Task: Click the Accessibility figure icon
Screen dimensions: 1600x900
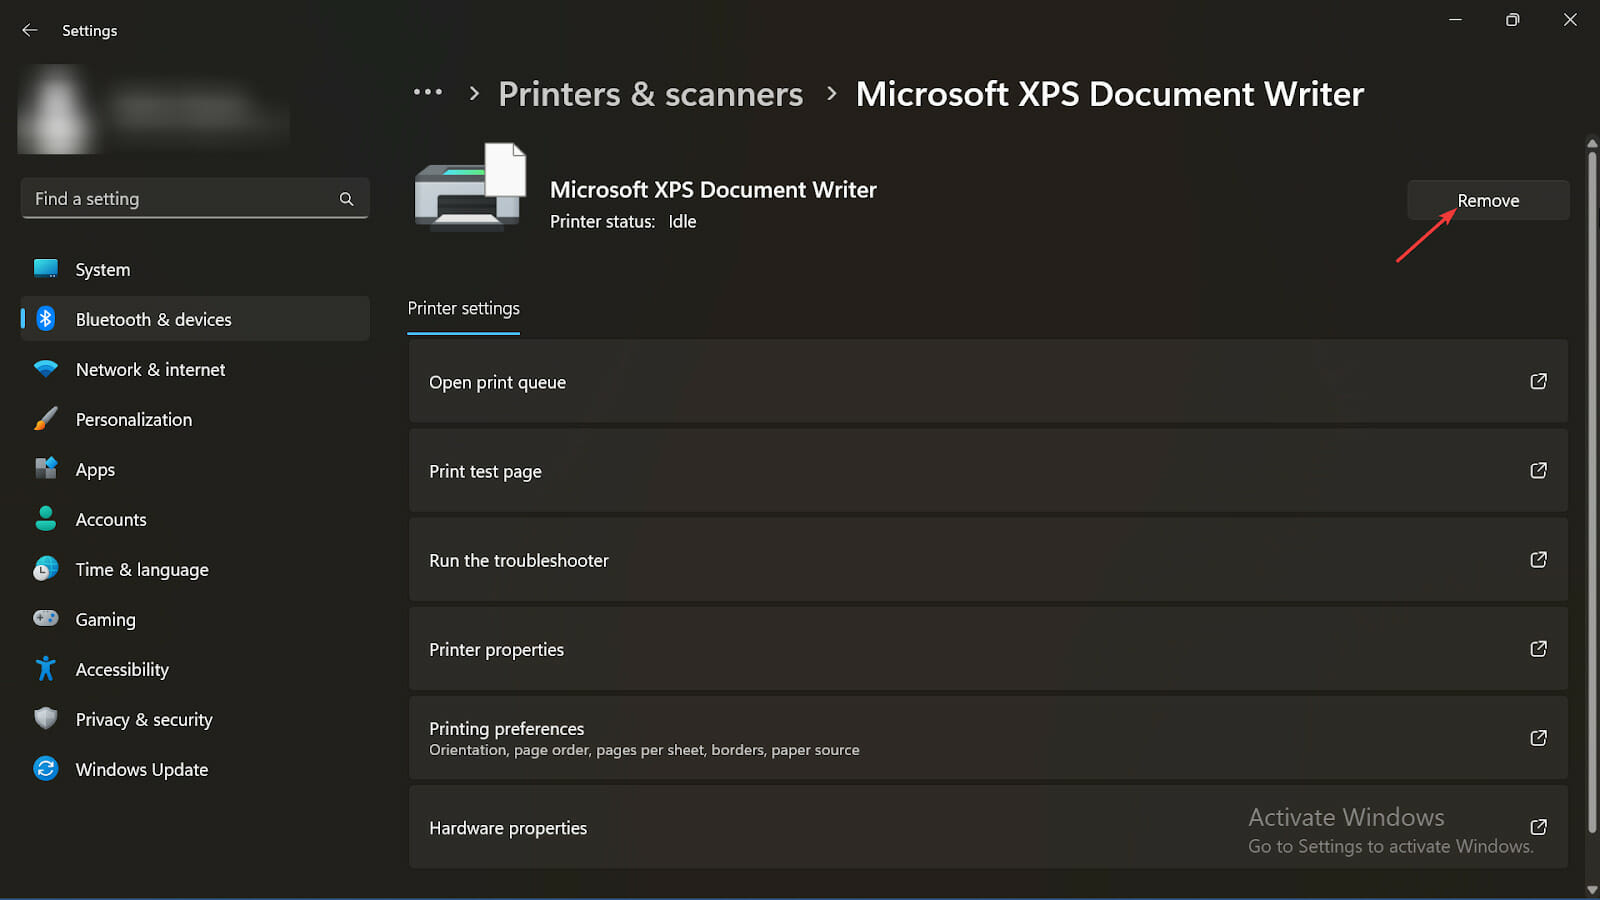Action: coord(45,668)
